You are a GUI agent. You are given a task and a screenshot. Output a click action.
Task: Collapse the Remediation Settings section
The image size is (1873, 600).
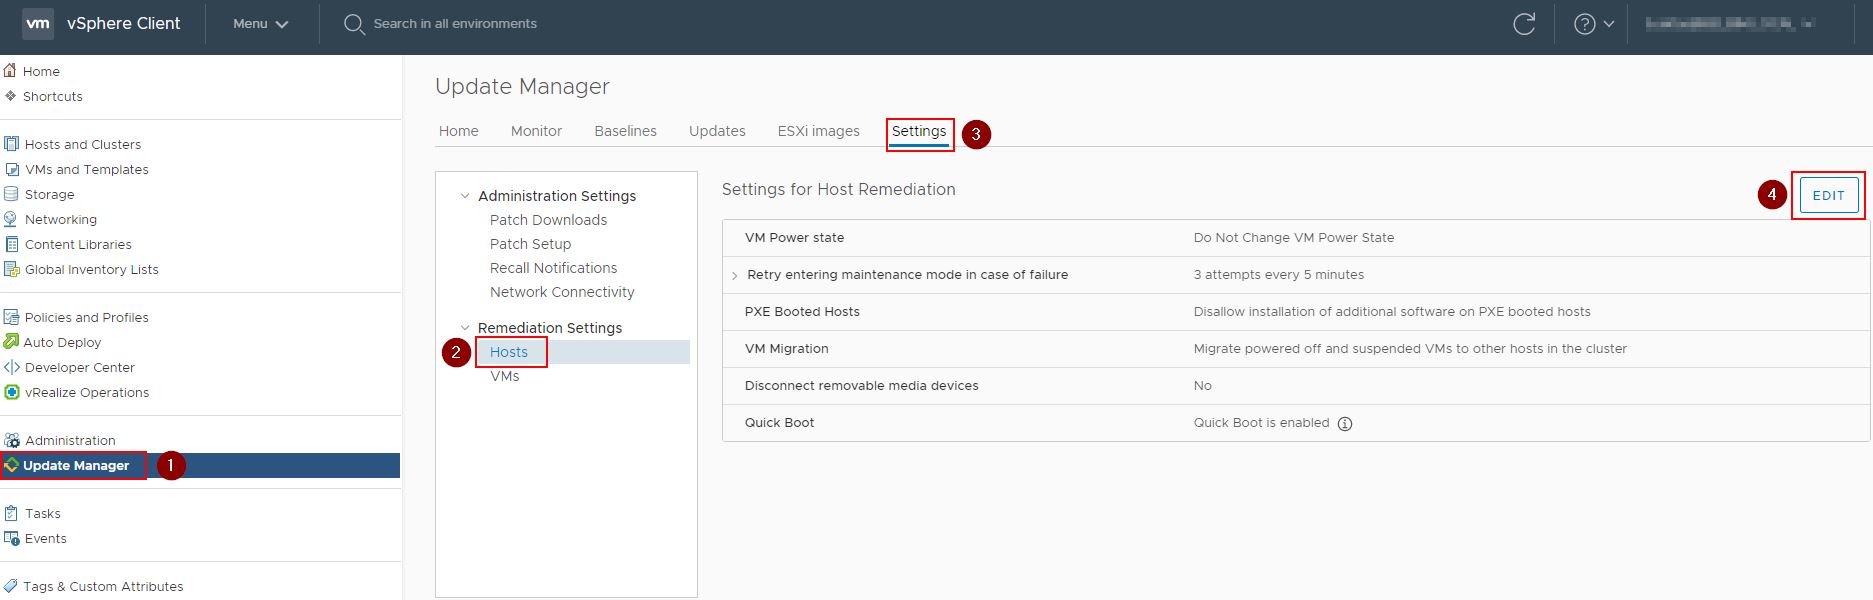465,328
